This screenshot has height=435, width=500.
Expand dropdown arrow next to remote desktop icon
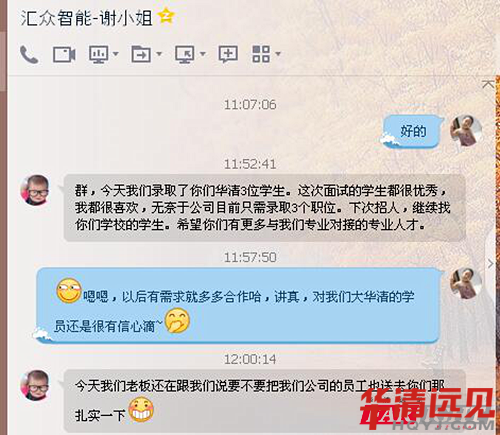(x=202, y=54)
